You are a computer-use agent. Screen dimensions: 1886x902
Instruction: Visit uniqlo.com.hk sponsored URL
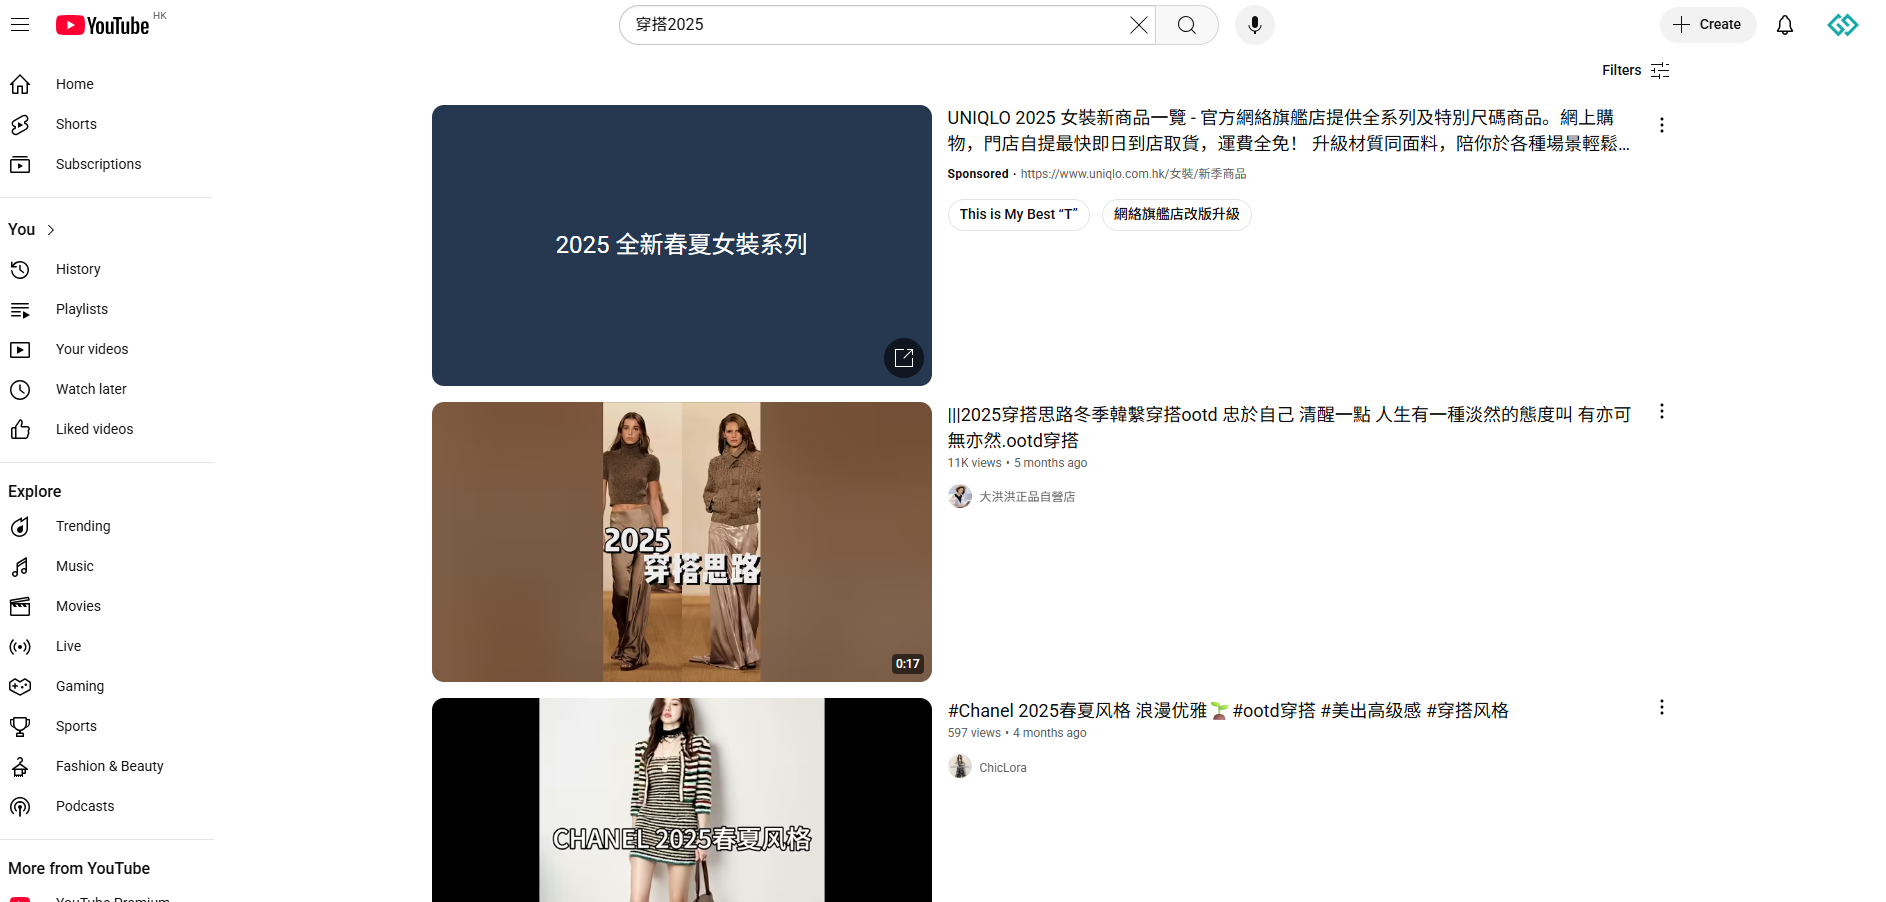click(1133, 174)
